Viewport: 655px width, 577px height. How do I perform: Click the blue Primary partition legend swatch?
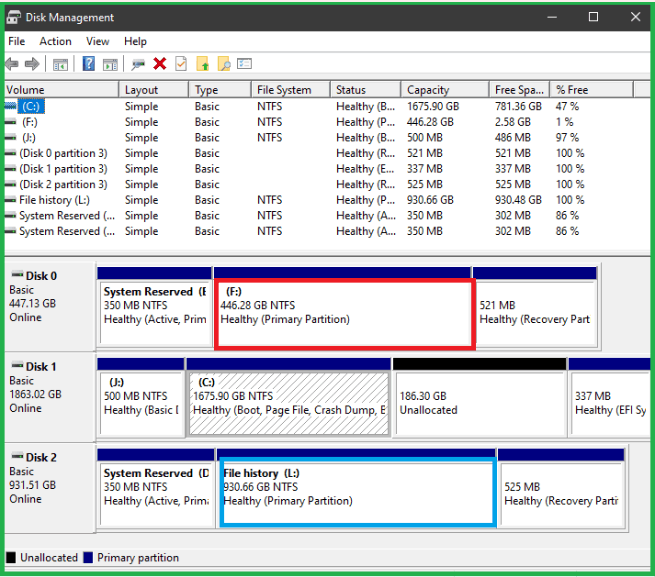tap(88, 557)
